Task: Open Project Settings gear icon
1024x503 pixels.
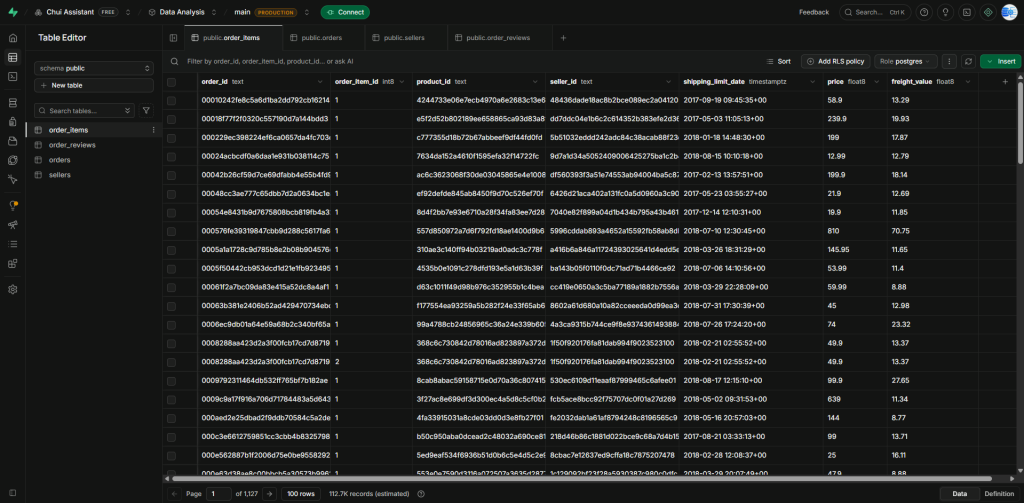Action: (x=12, y=289)
